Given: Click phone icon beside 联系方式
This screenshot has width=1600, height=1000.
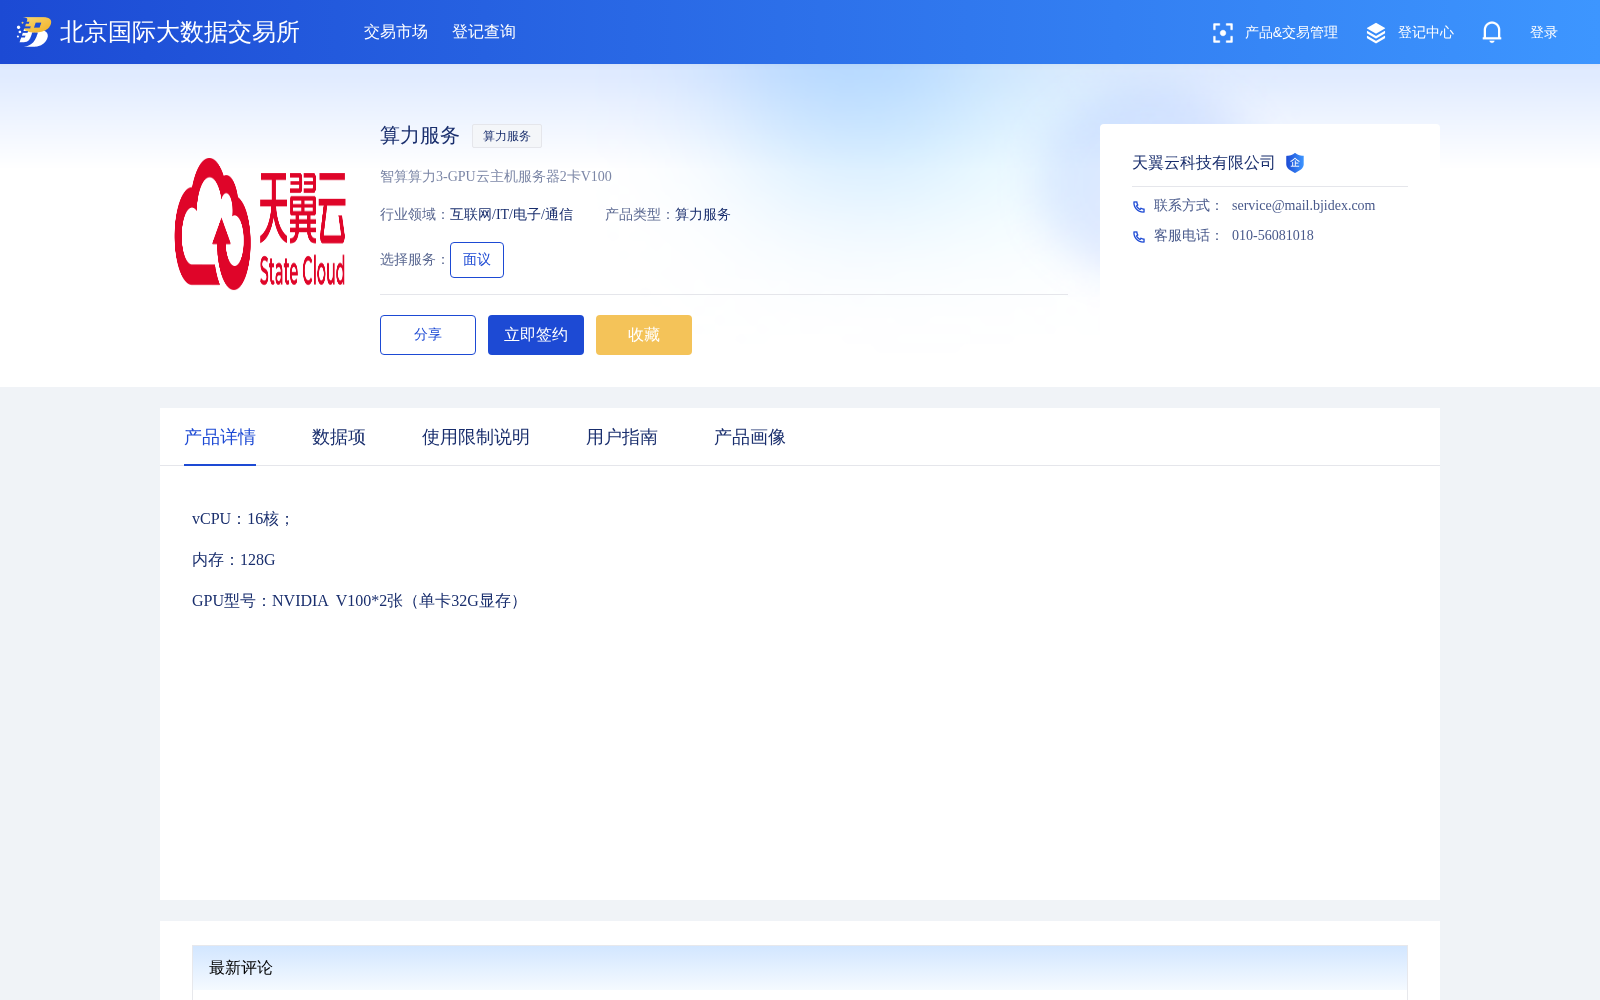Looking at the screenshot, I should tap(1139, 207).
